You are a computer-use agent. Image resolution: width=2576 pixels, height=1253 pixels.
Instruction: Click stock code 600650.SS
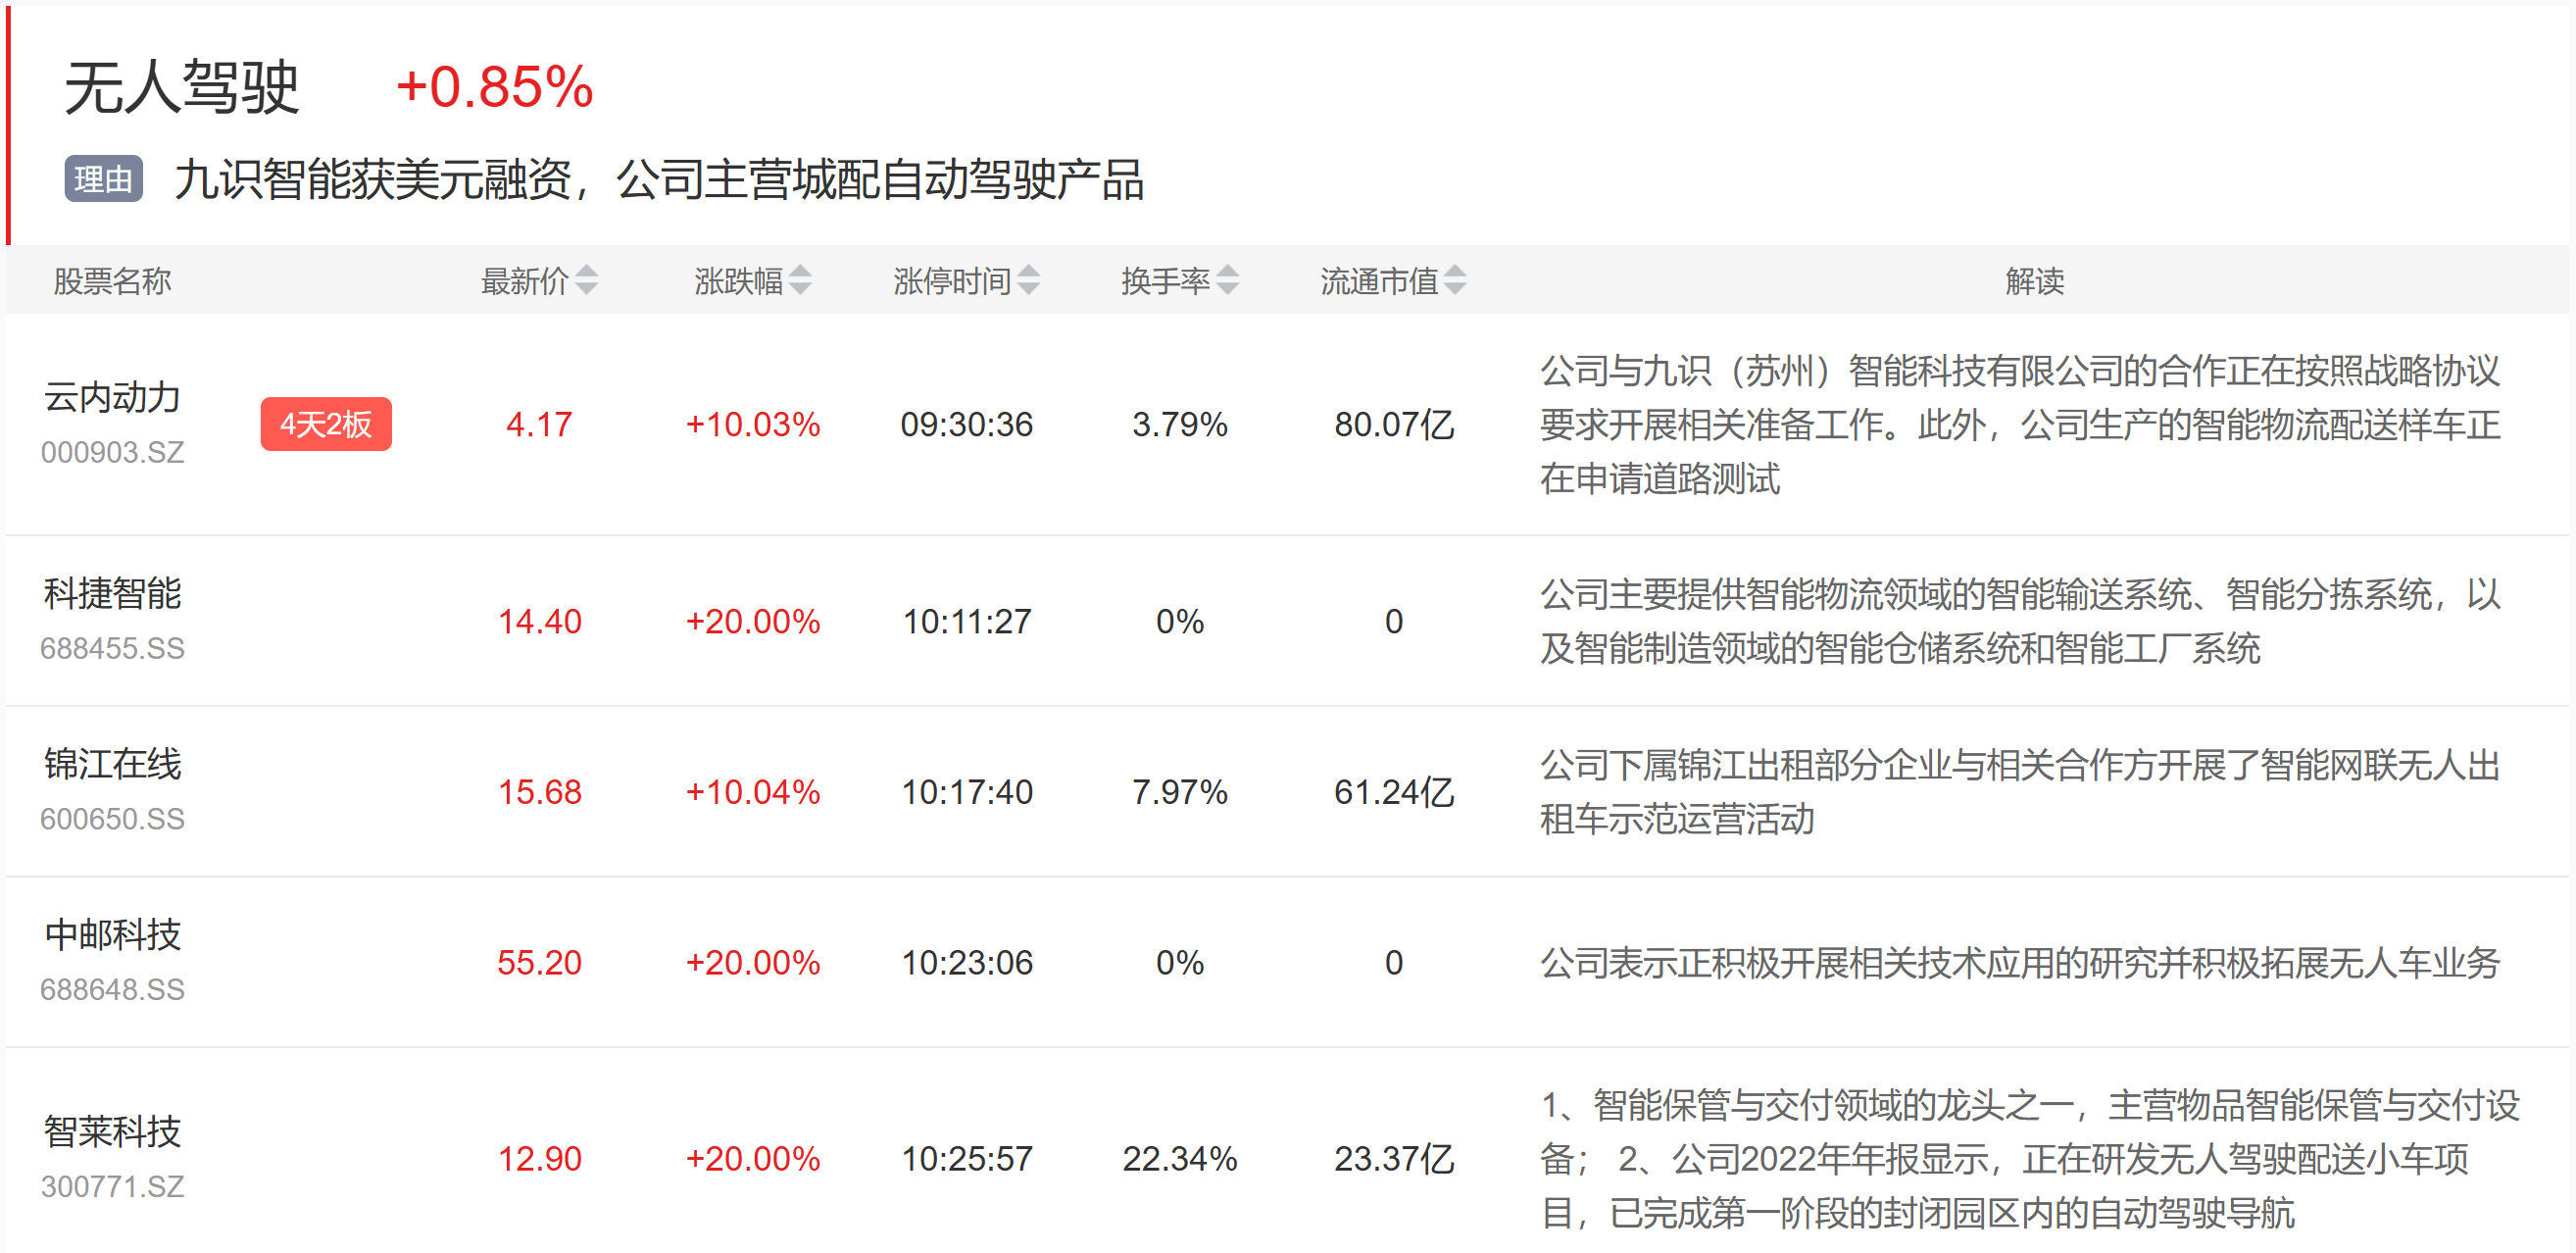click(112, 819)
